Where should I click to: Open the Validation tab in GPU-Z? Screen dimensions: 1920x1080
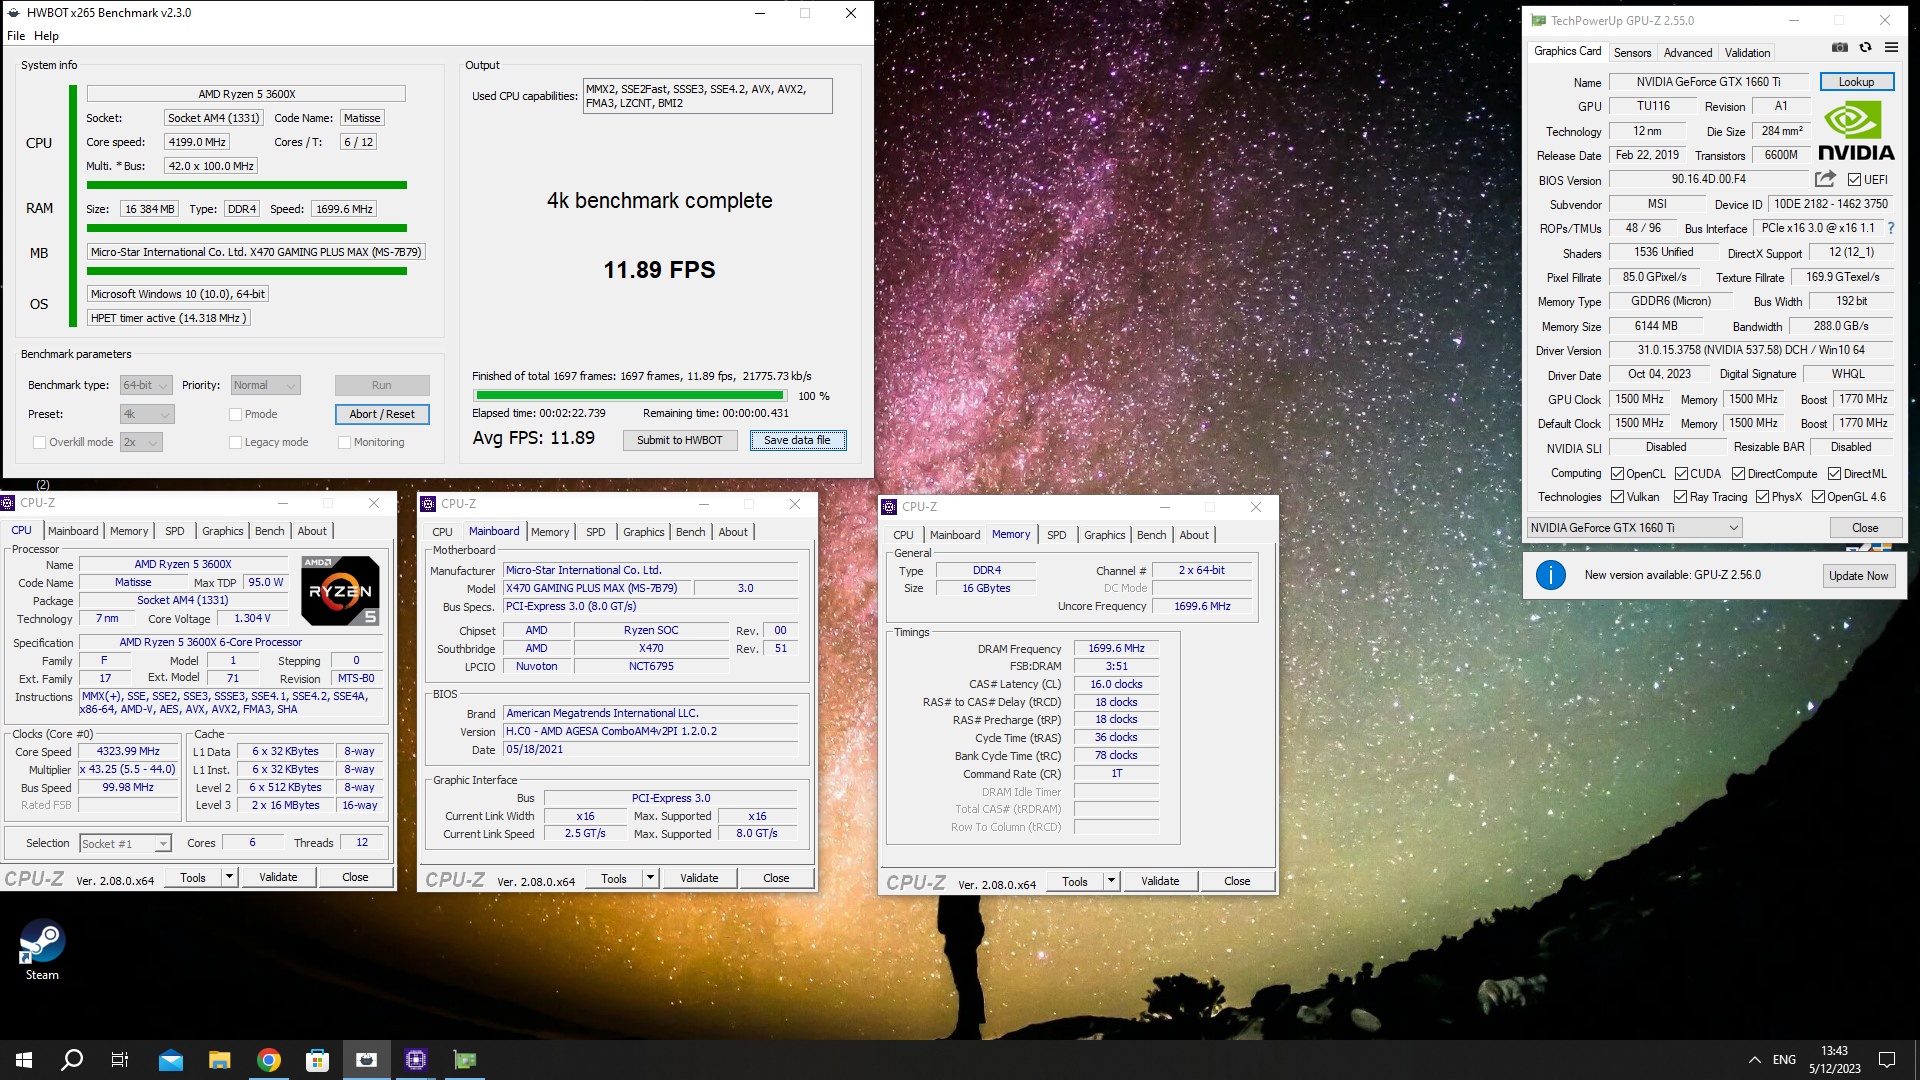(x=1747, y=52)
